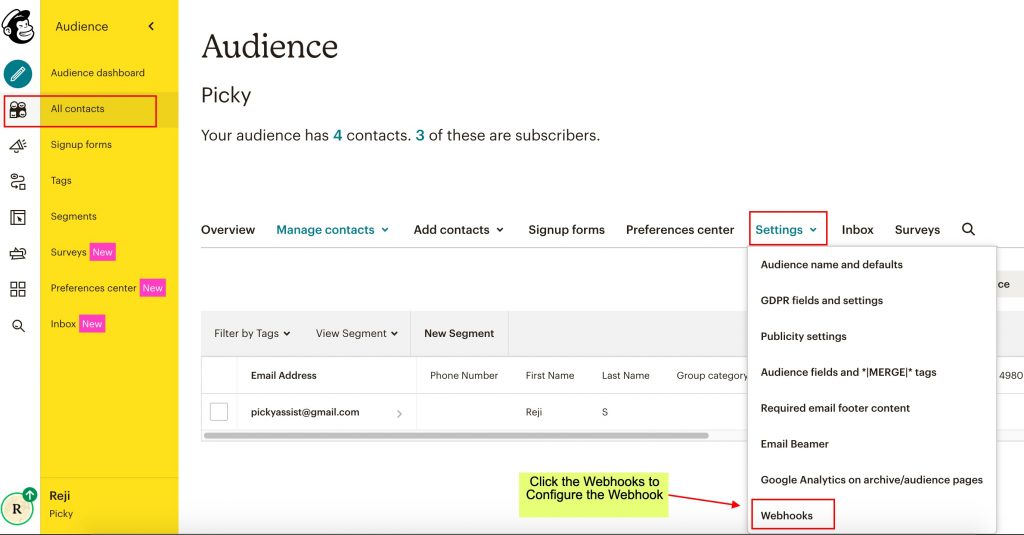Open Signup forms in yellow sidebar
The width and height of the screenshot is (1024, 535).
click(81, 145)
